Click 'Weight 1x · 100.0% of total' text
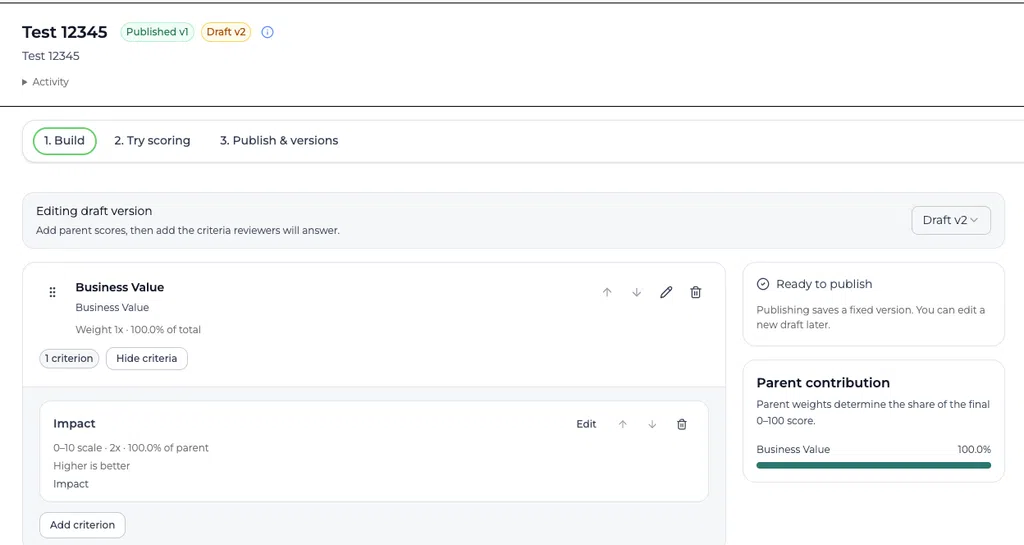The image size is (1024, 545). (138, 330)
